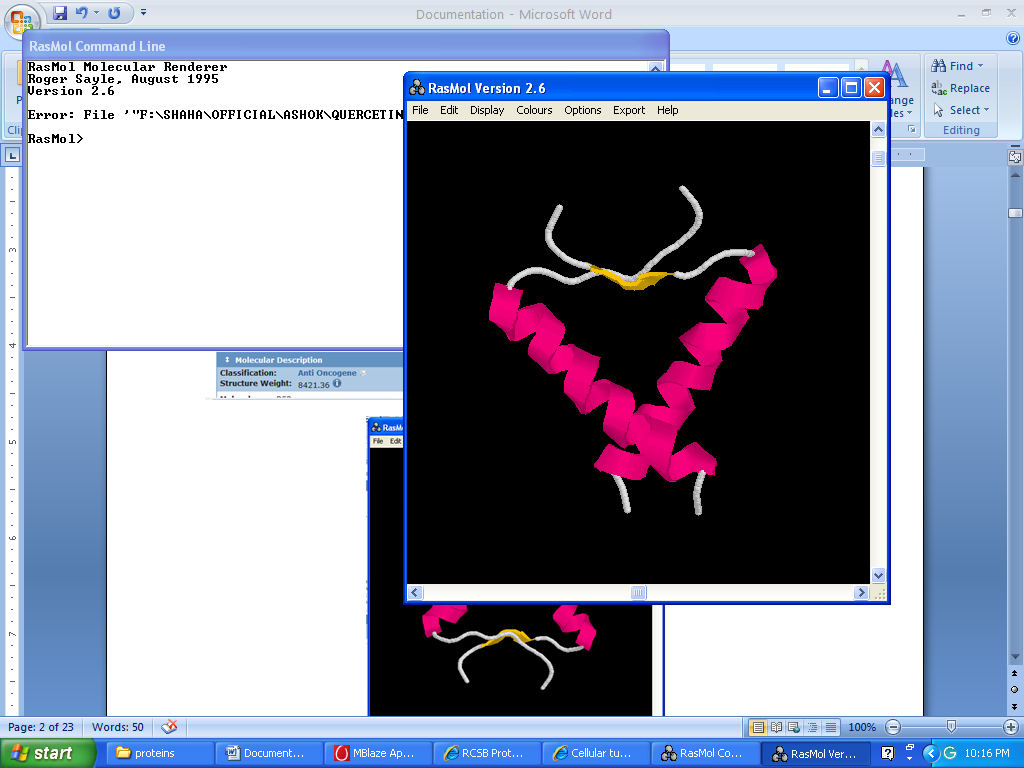Open Word Help with the question mark icon

1011,38
